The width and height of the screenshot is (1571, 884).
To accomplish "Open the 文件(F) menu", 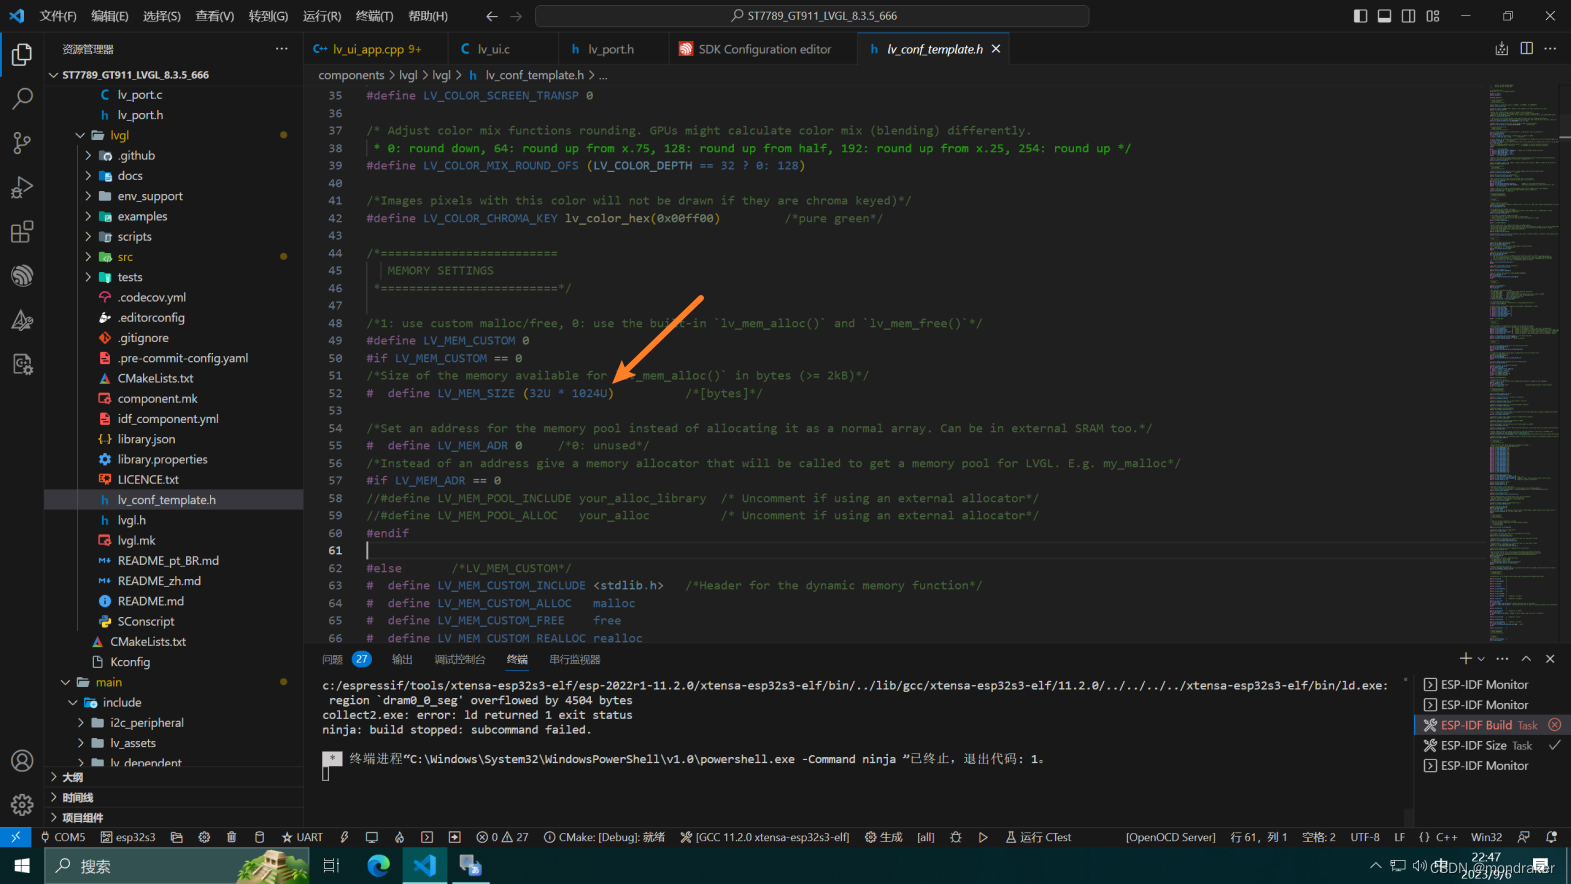I will [57, 16].
